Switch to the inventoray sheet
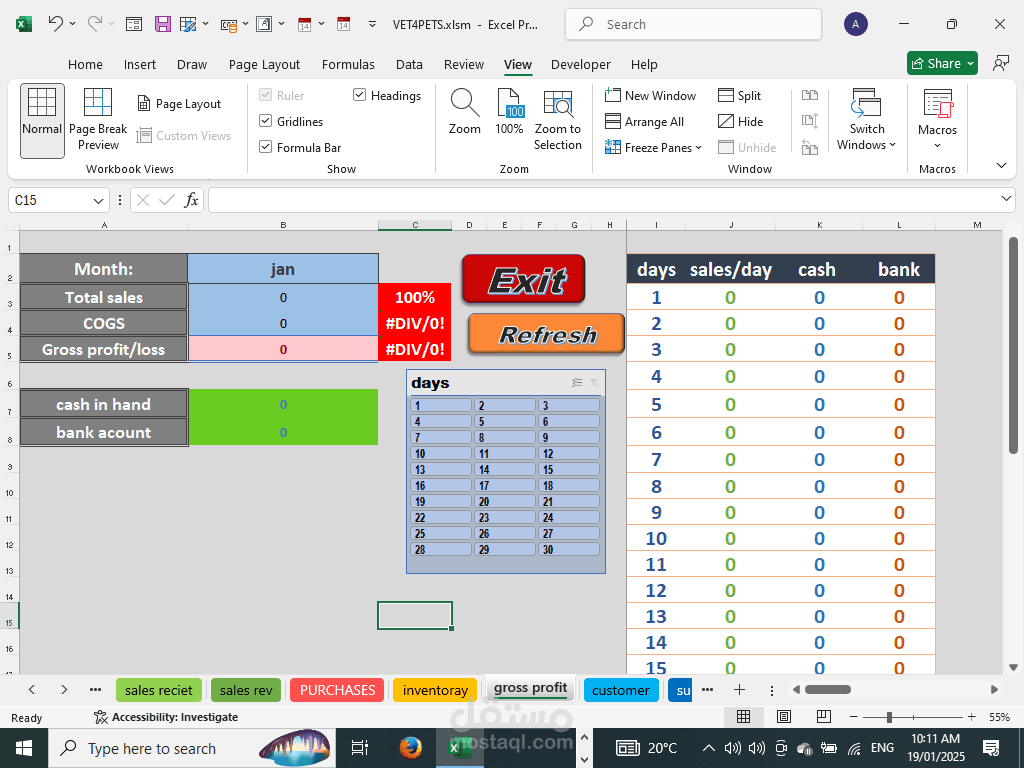The width and height of the screenshot is (1024, 768). tap(436, 690)
